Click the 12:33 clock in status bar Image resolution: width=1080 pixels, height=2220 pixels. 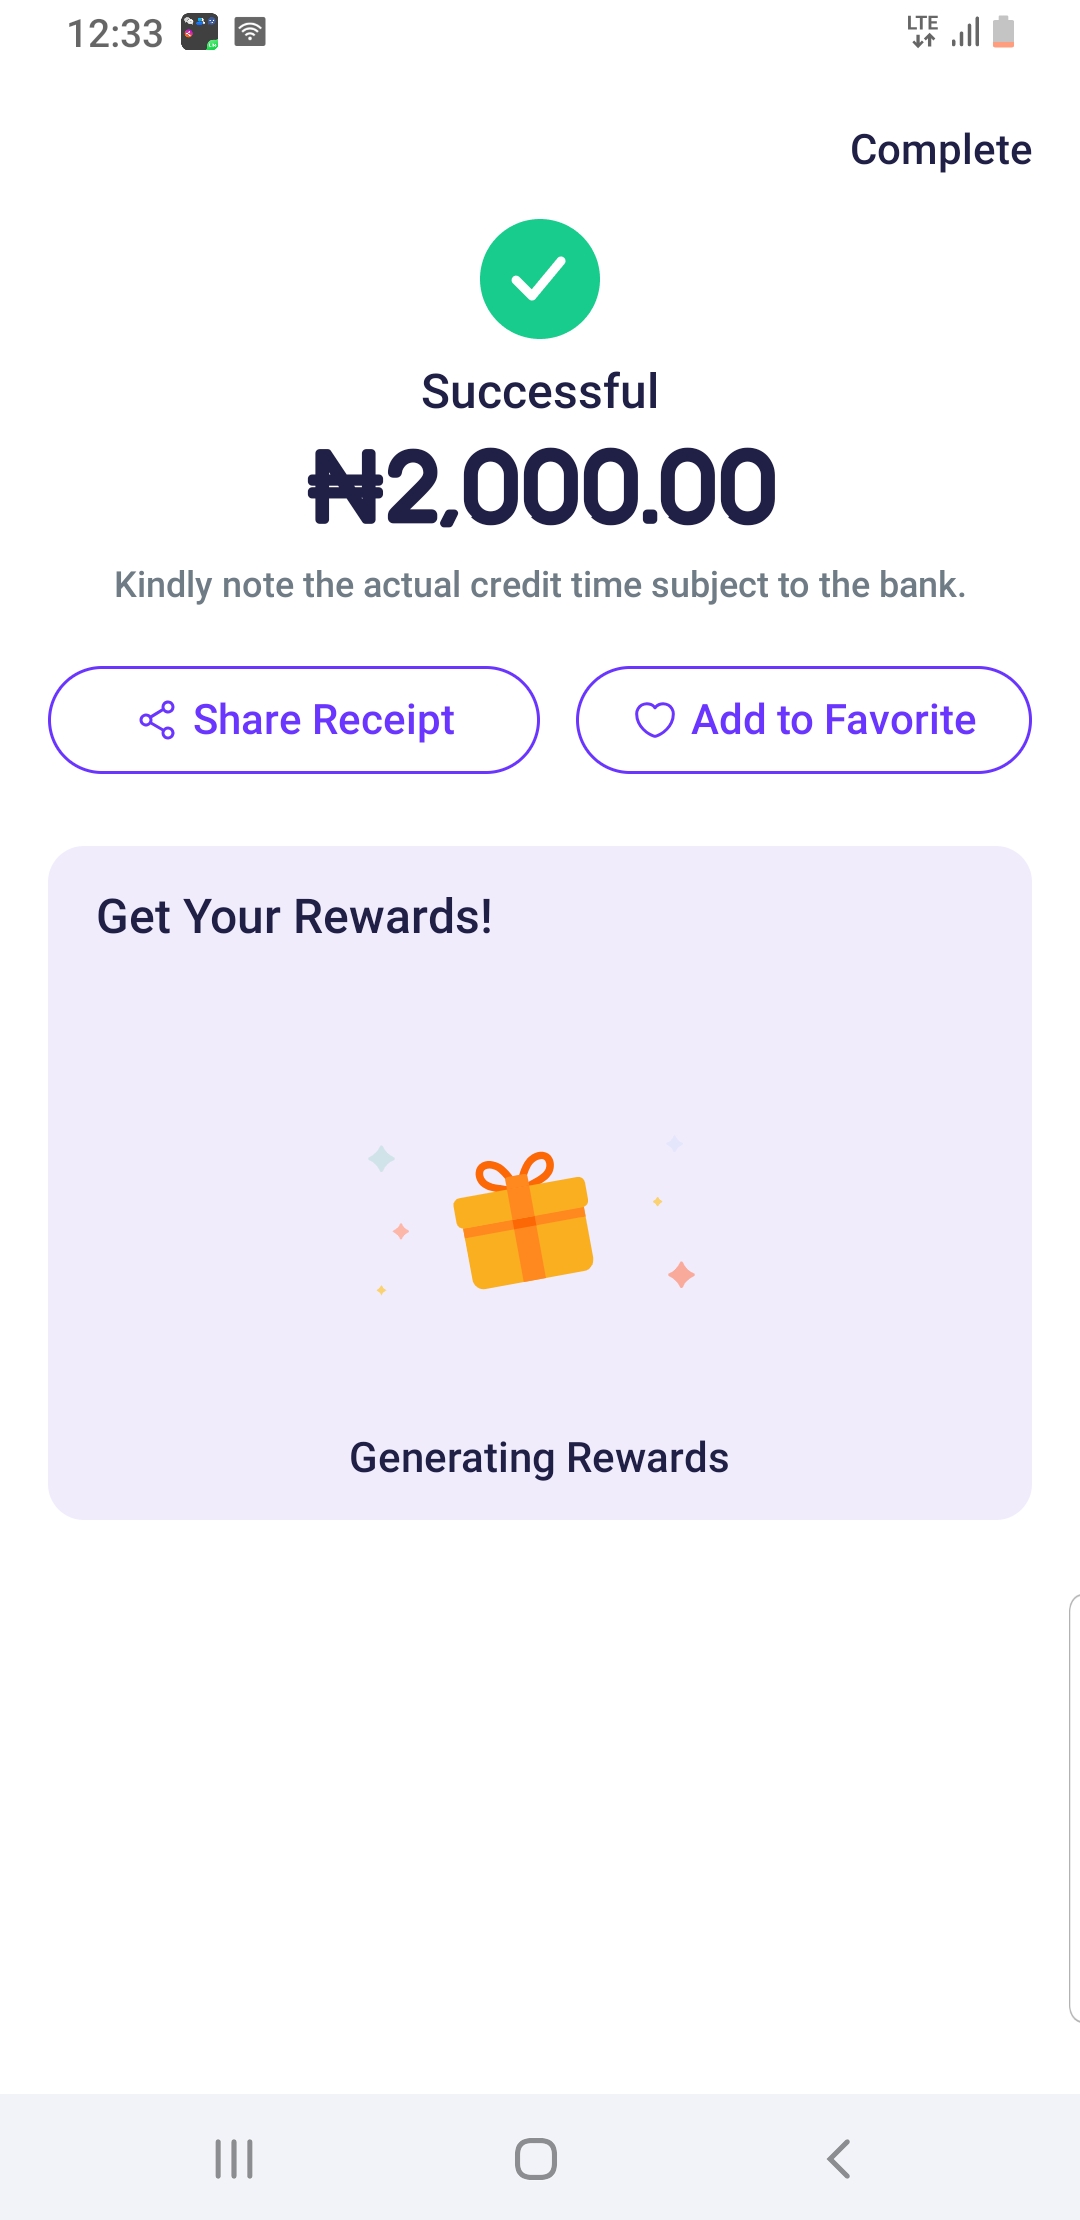click(x=115, y=34)
